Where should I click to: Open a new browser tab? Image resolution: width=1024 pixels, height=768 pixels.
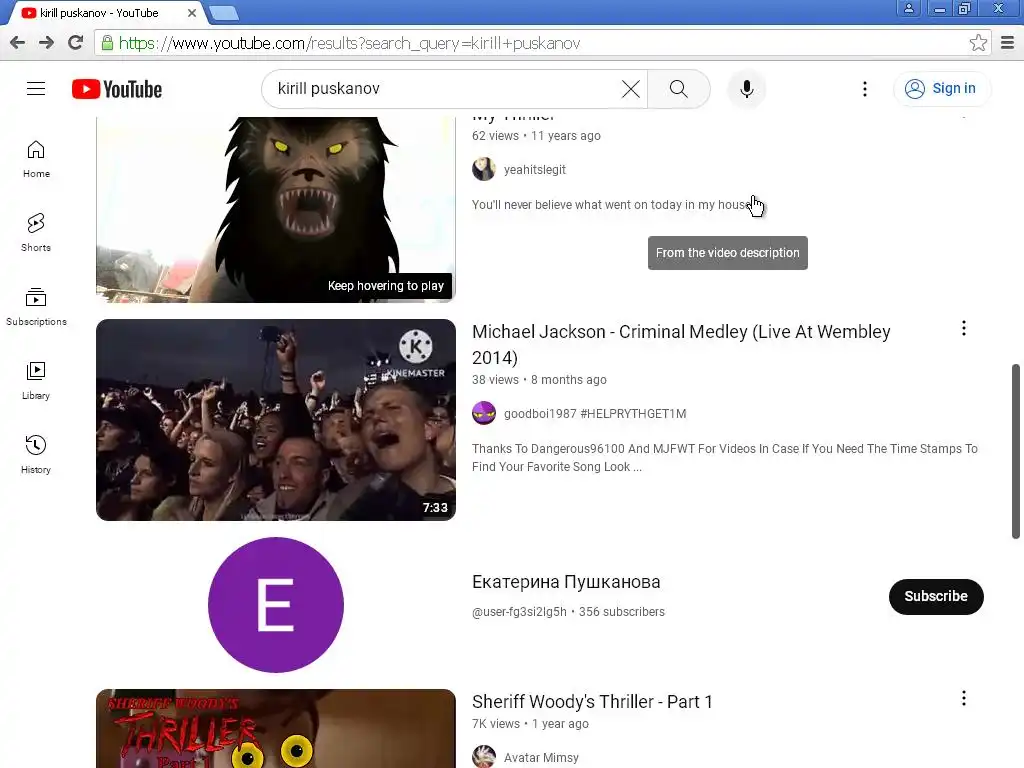pos(224,12)
